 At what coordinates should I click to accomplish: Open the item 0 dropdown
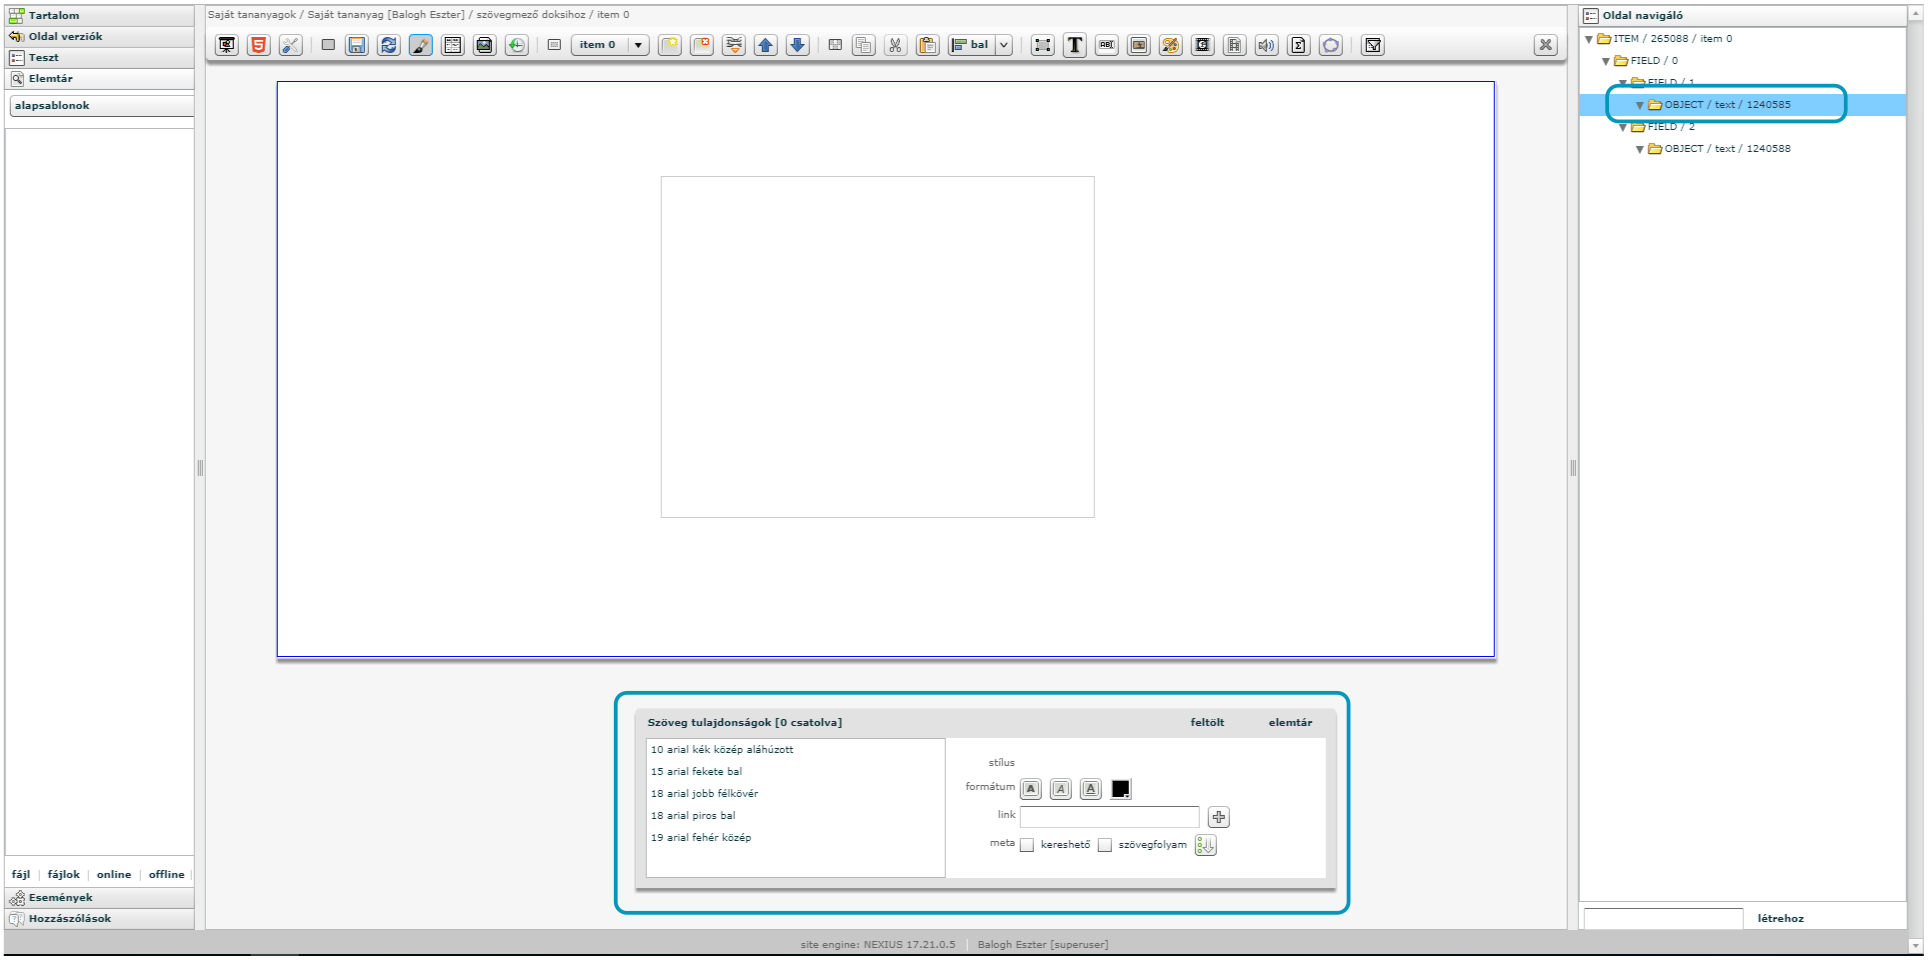click(x=637, y=45)
